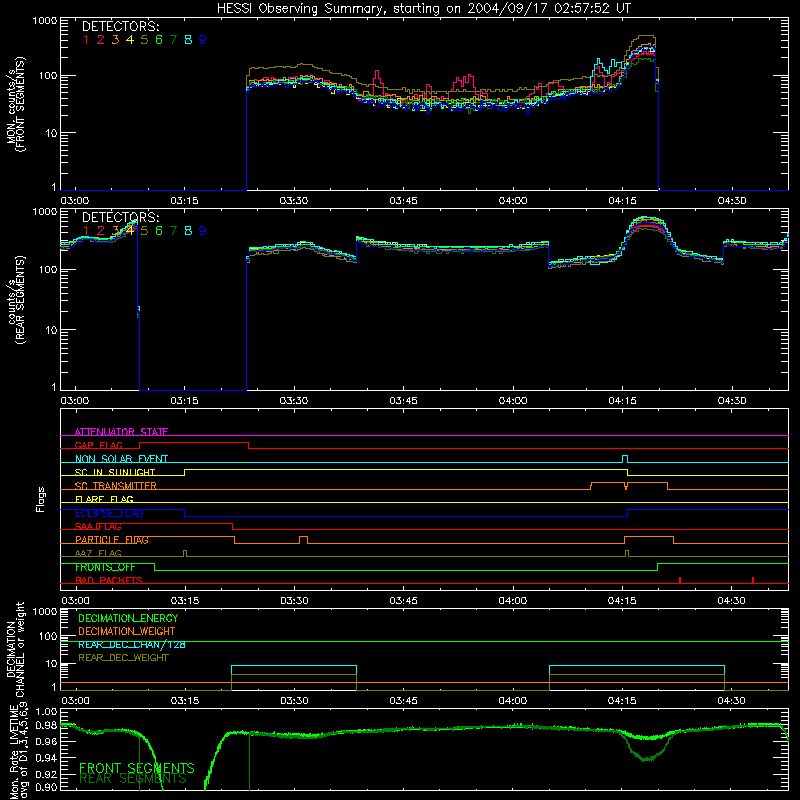Click the 03:45 time tick under decimation plot
800x800 pixels.
pyautogui.click(x=403, y=701)
